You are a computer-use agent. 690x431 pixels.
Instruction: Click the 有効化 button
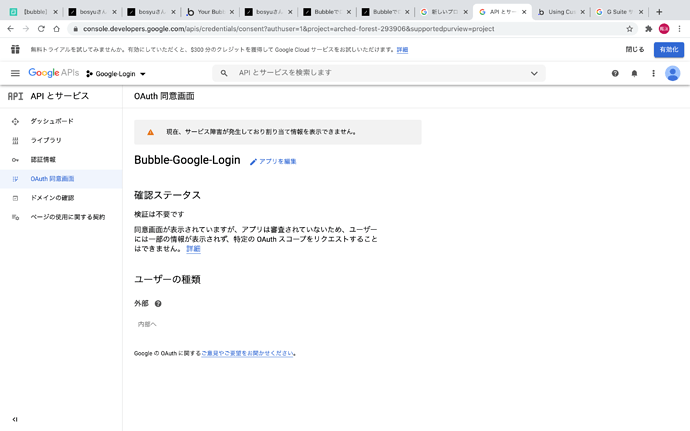[668, 49]
